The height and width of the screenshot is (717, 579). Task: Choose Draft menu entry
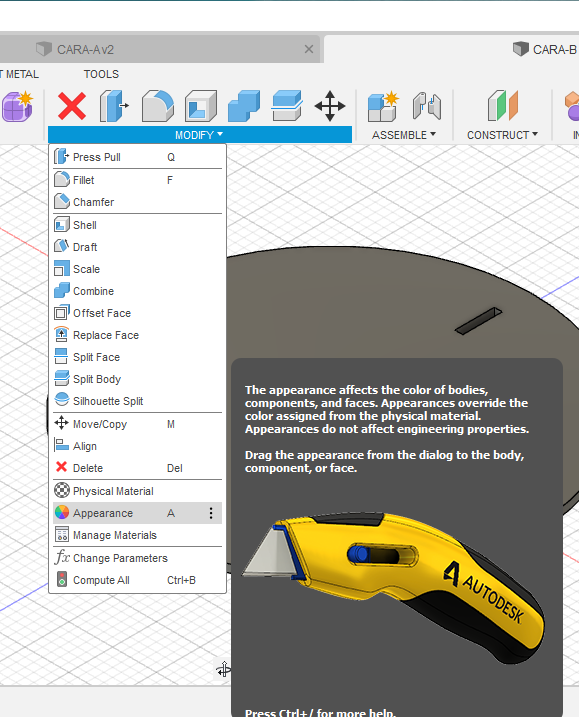tap(137, 246)
